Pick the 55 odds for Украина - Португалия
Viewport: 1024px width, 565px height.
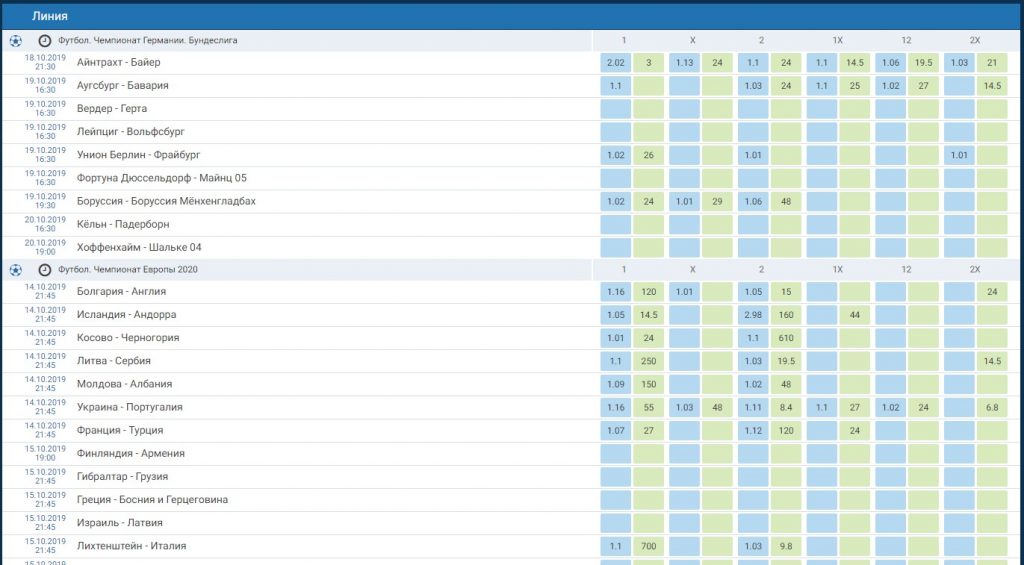(648, 408)
